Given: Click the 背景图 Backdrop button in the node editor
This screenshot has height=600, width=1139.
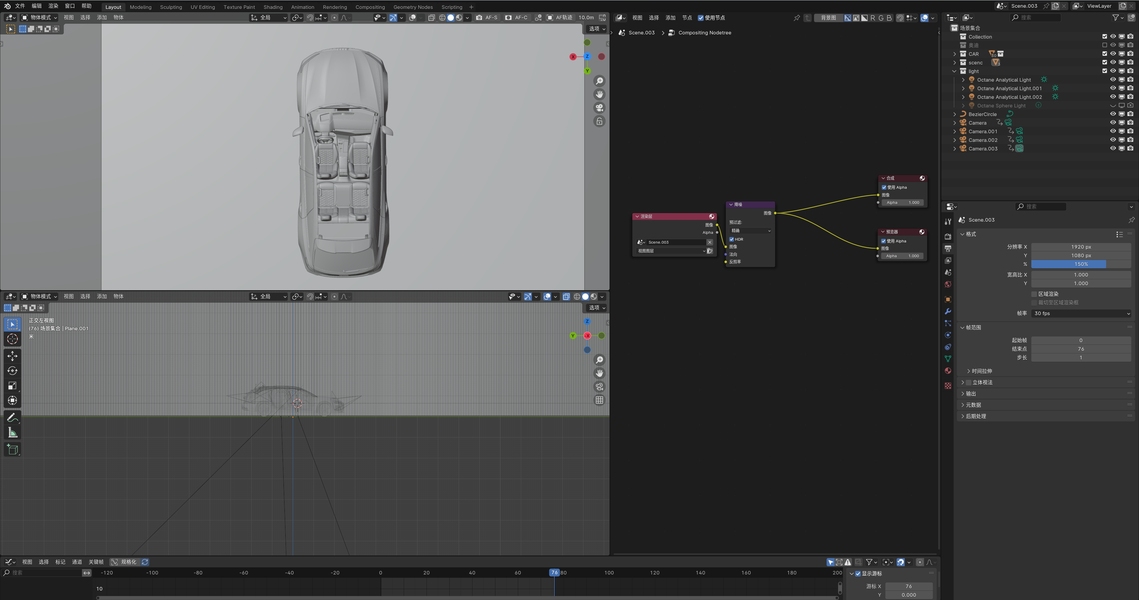Looking at the screenshot, I should pos(826,17).
